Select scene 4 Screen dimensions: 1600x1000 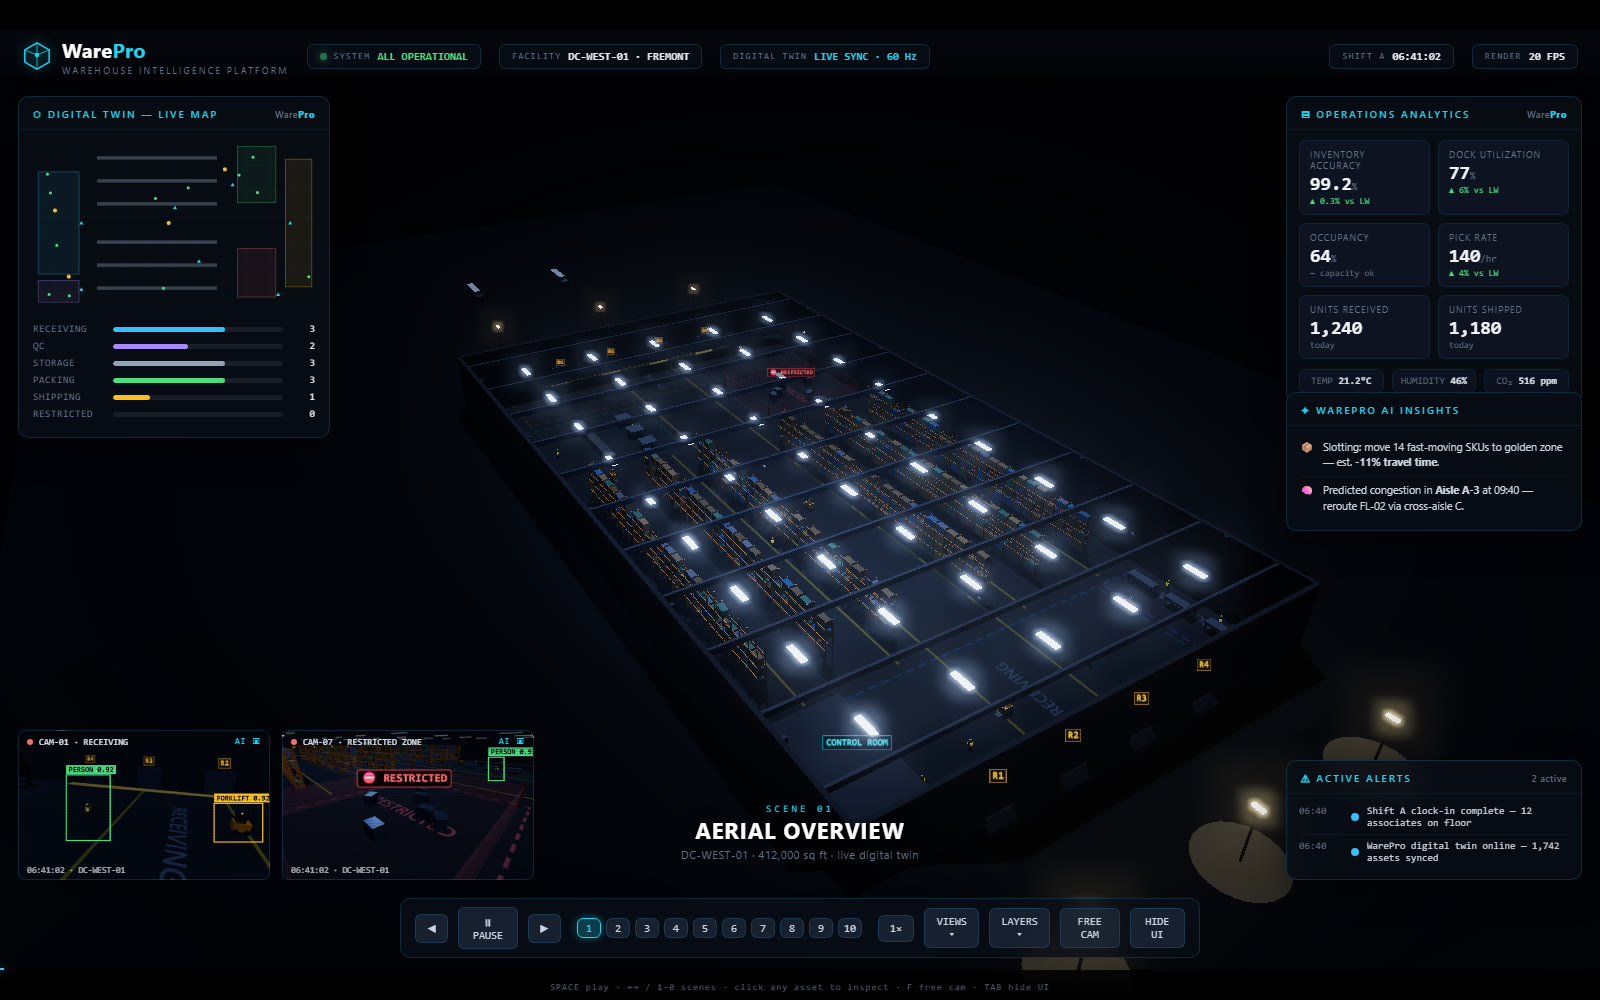tap(676, 928)
